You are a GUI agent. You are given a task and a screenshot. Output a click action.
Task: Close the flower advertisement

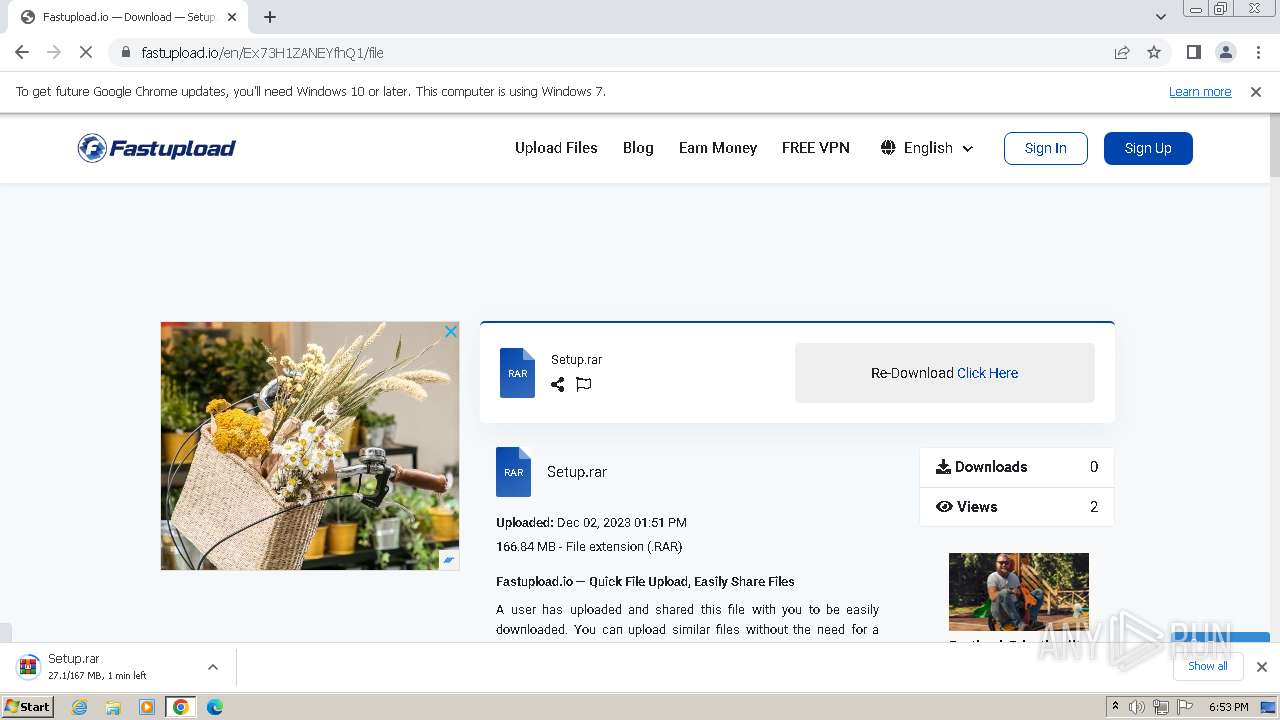[x=451, y=331]
